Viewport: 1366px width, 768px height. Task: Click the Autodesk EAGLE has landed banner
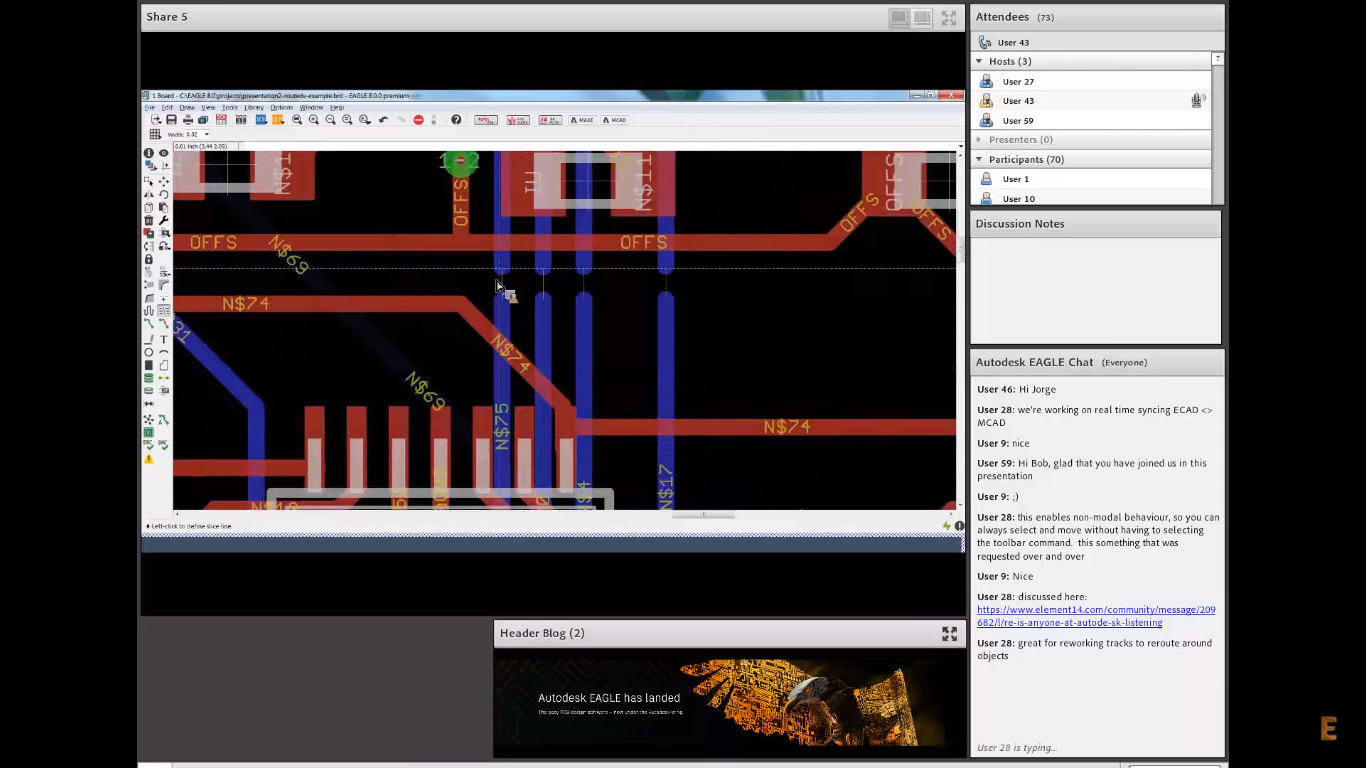pos(730,703)
